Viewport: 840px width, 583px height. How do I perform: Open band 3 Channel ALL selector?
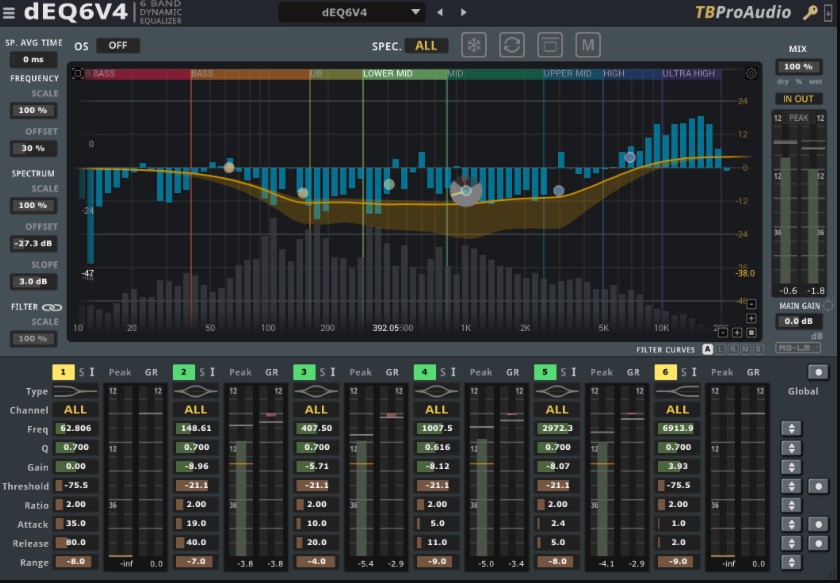[x=316, y=410]
